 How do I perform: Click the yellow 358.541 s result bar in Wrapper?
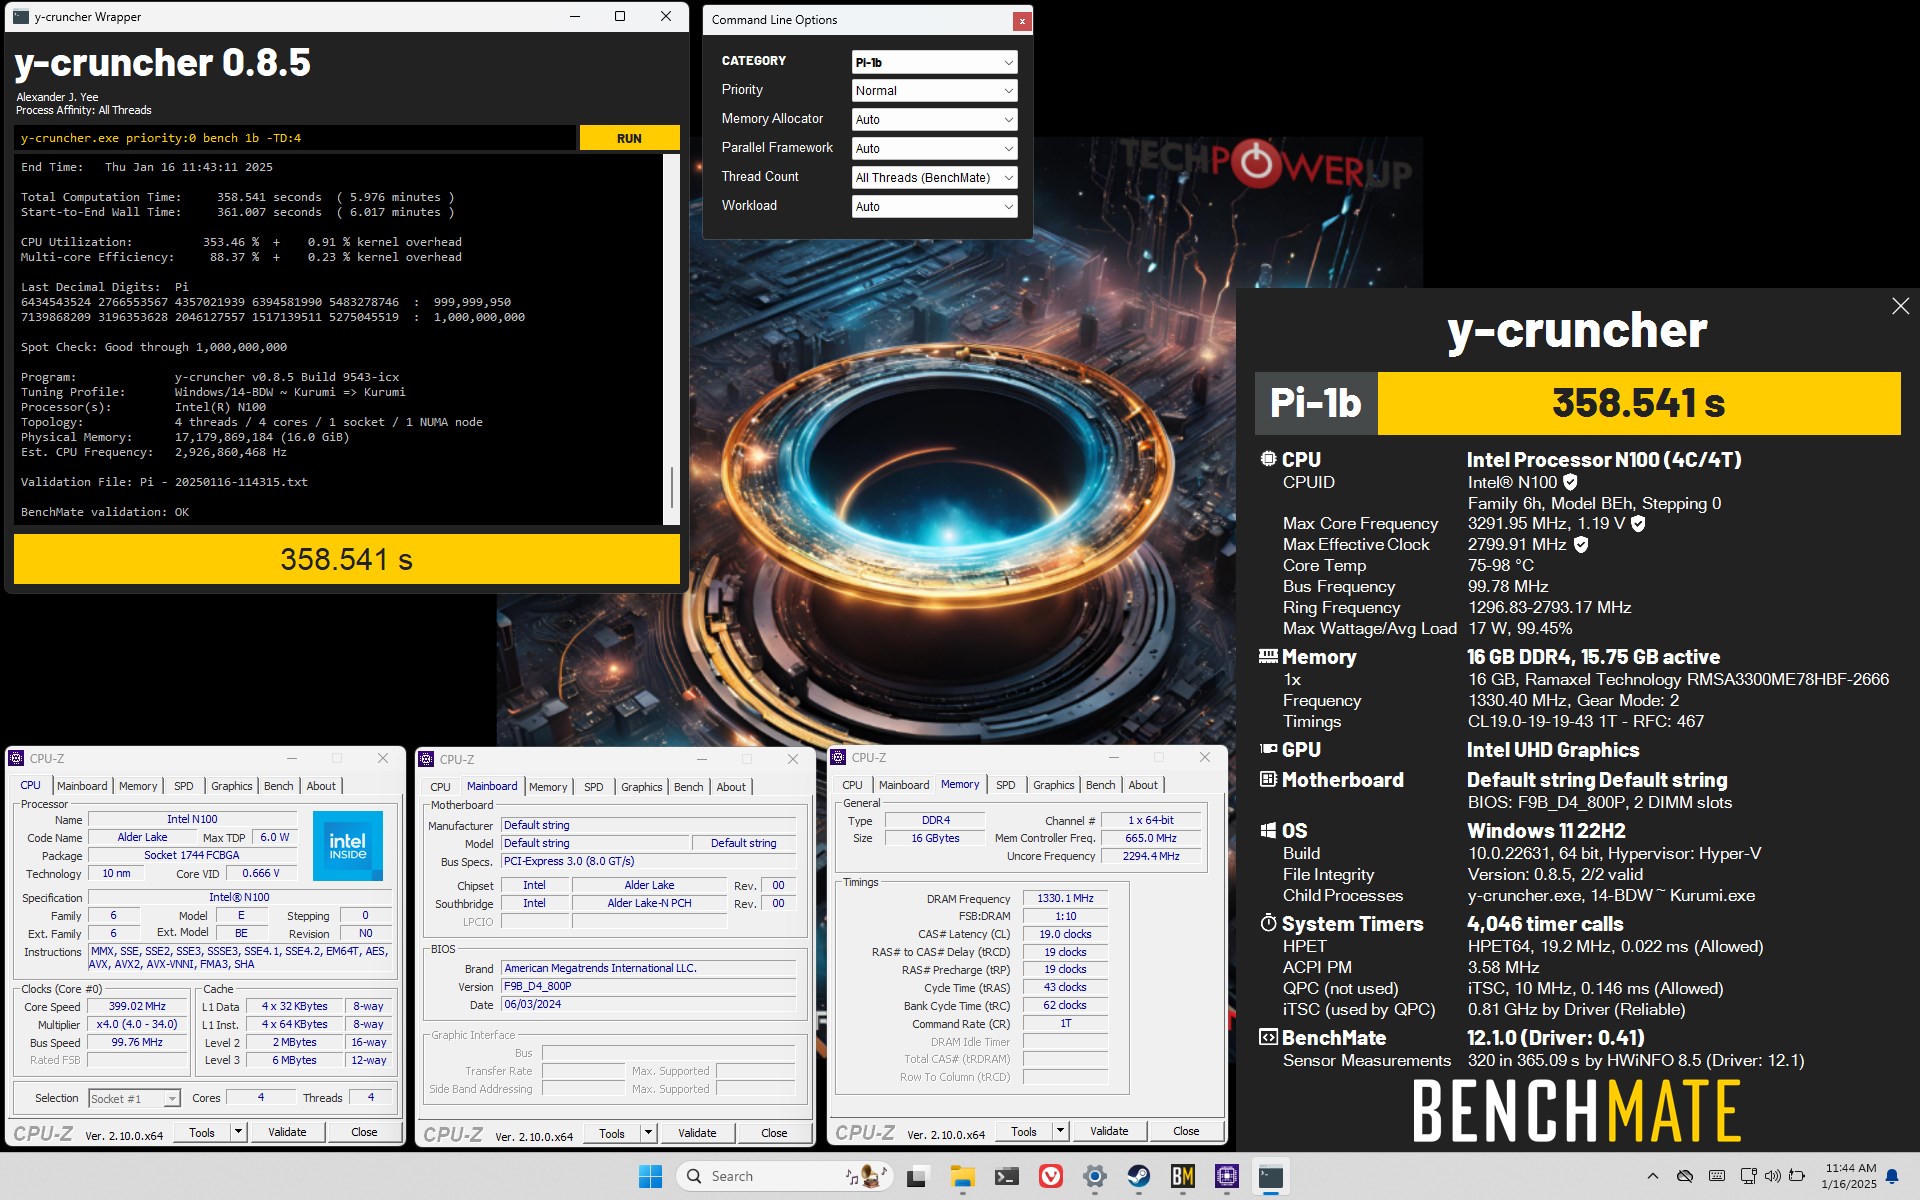coord(346,559)
